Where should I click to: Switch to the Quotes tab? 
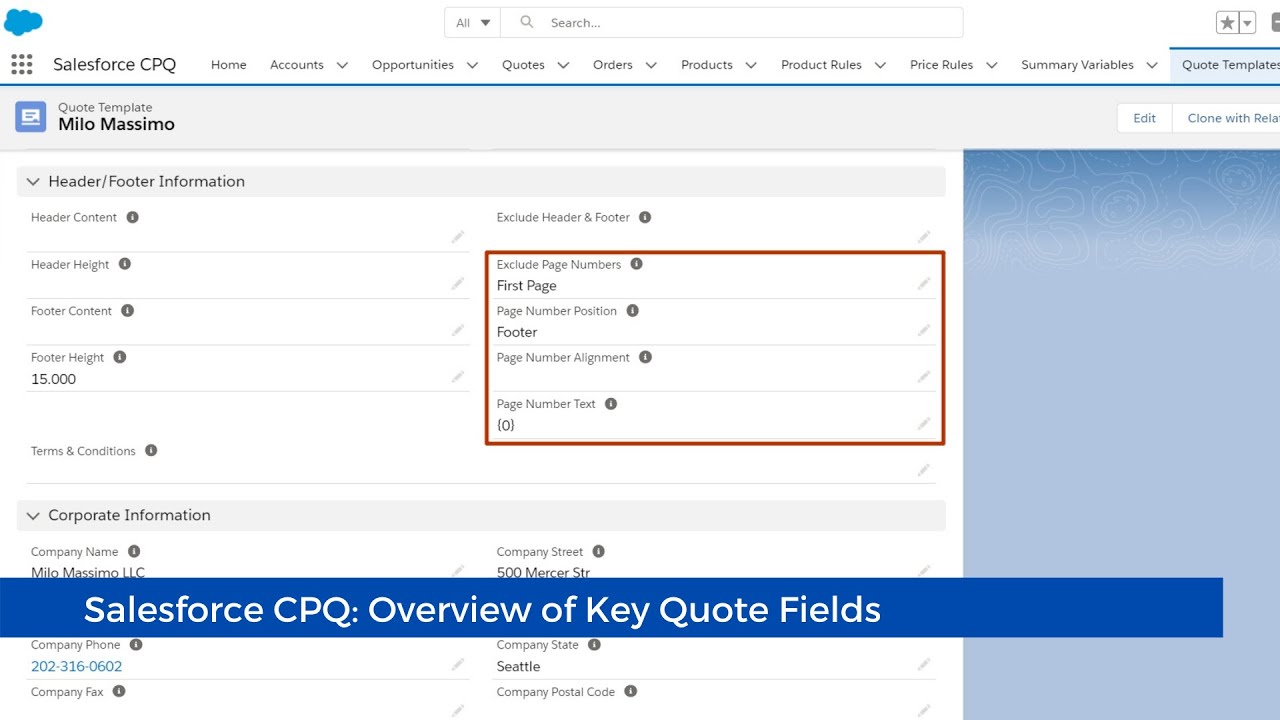(523, 64)
